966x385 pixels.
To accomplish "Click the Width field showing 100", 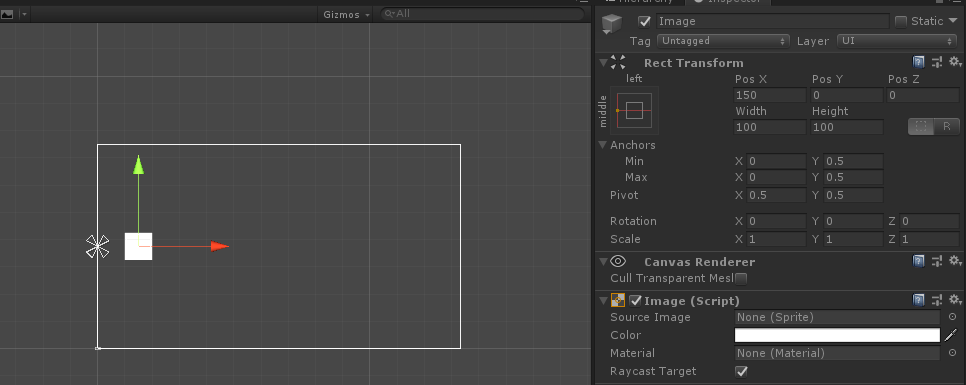I will 770,128.
